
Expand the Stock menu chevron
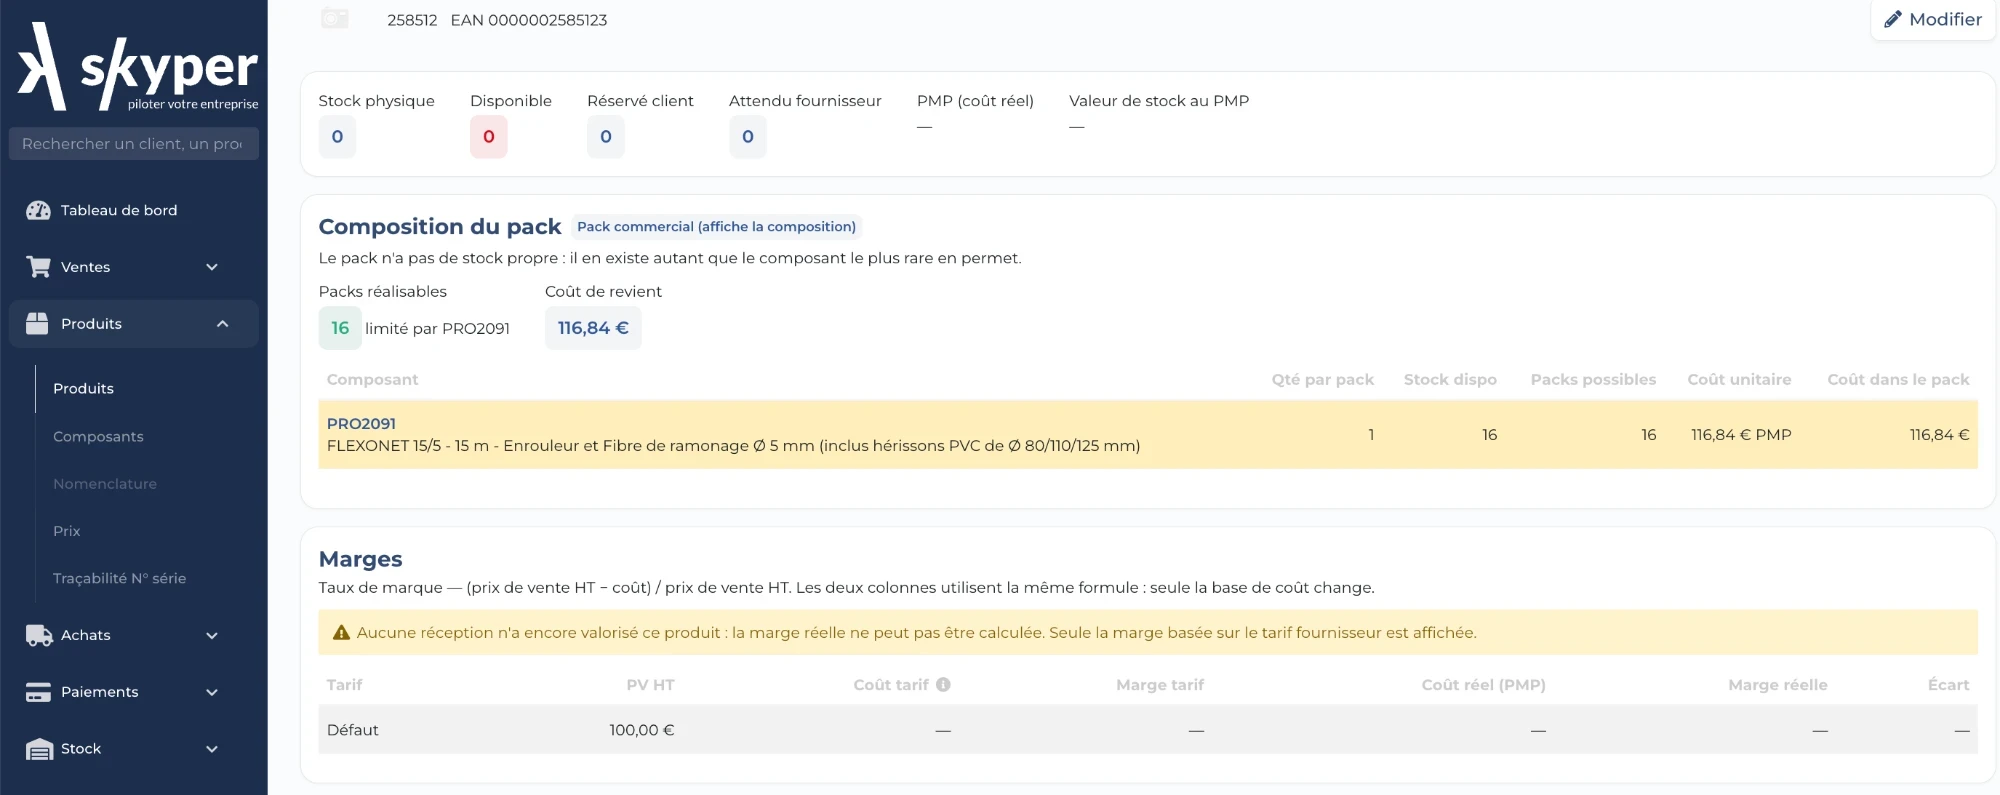212,749
